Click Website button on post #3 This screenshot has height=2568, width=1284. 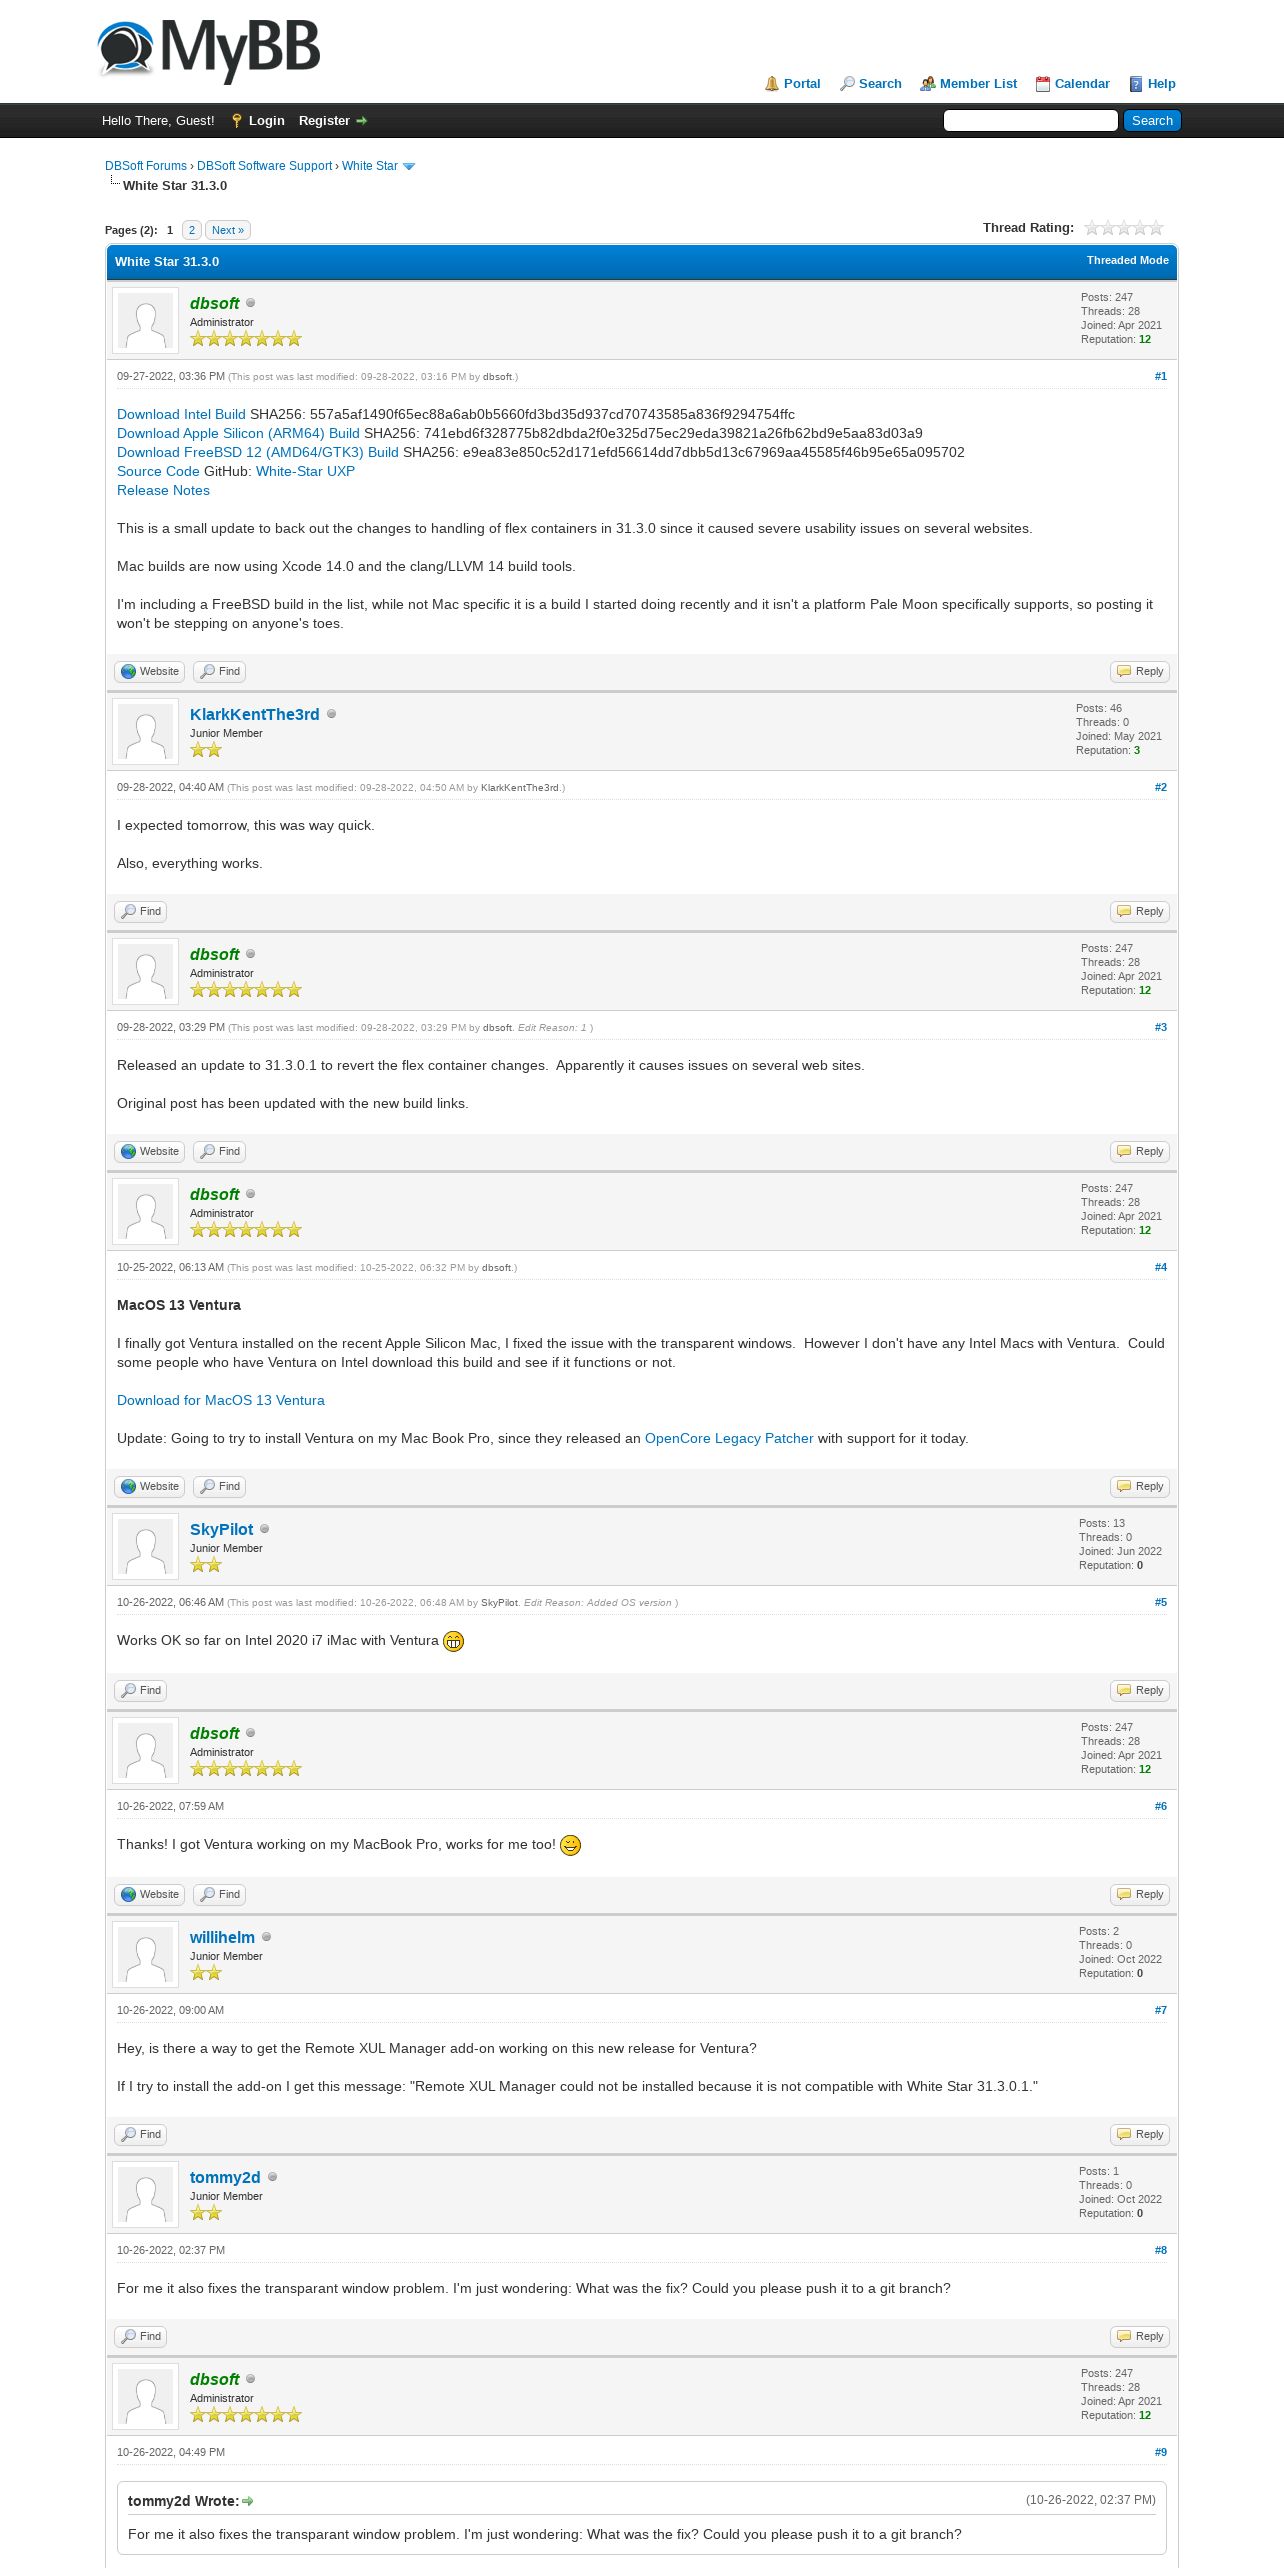150,1152
